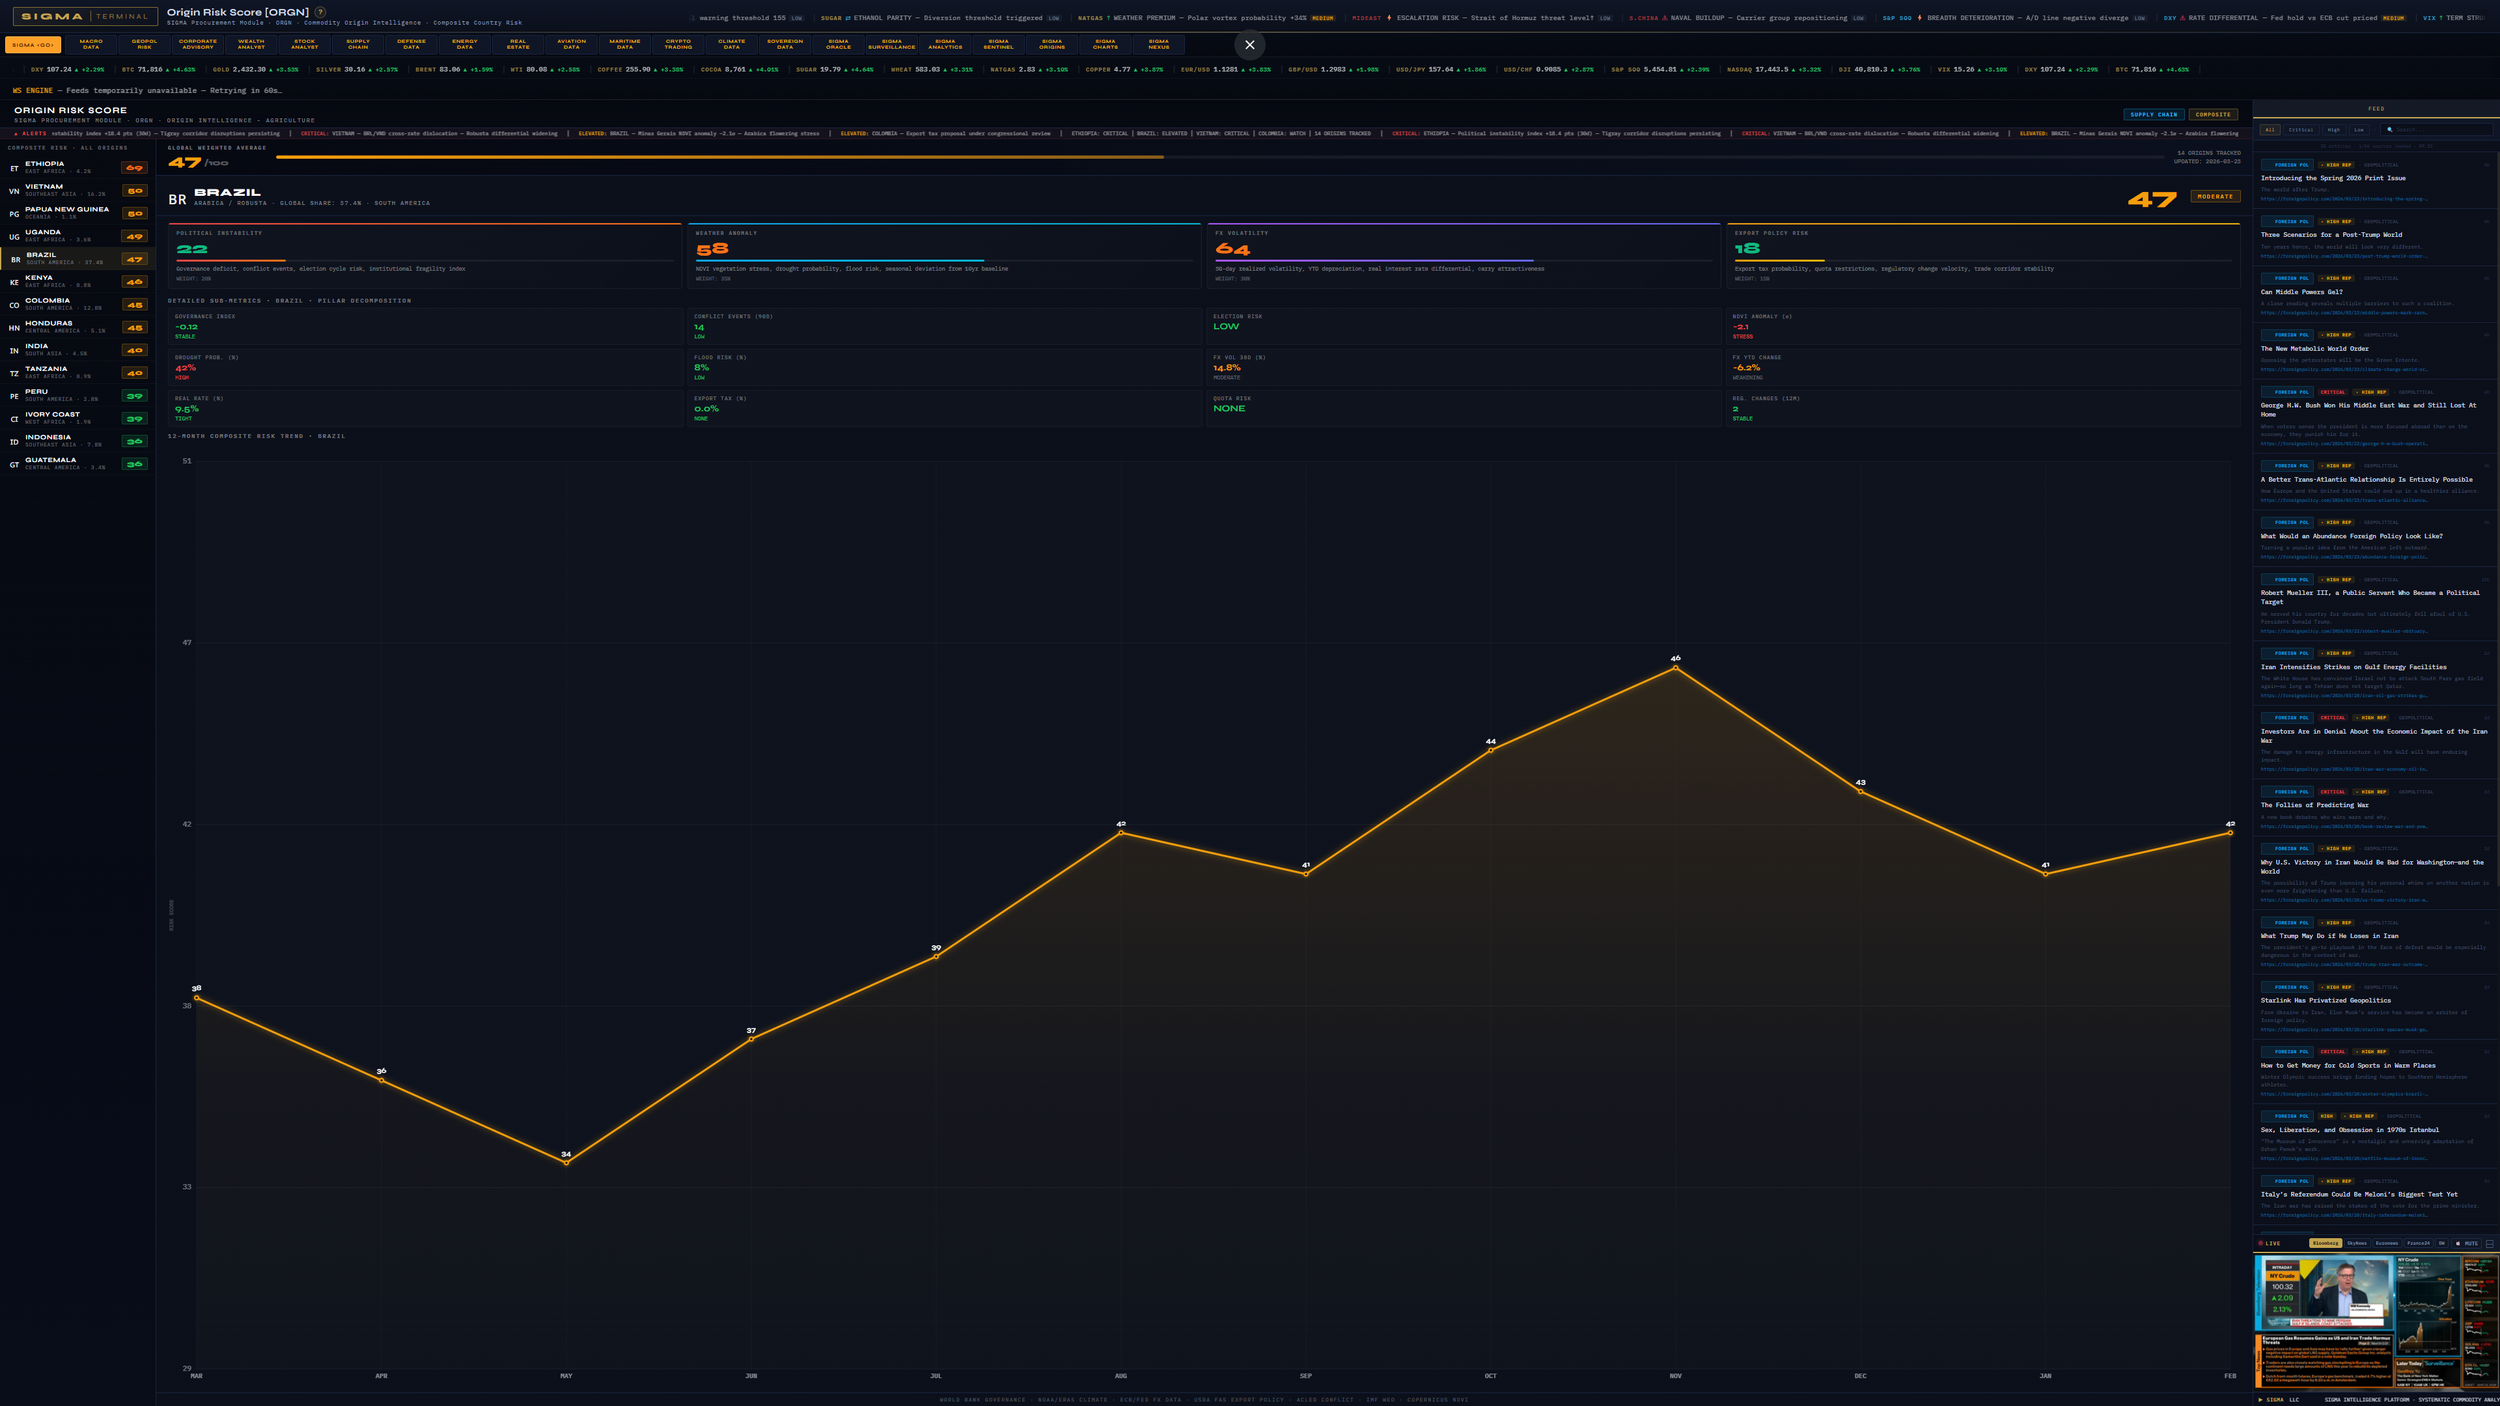Image resolution: width=2500 pixels, height=1406 pixels.
Task: Mute the live news stream
Action: click(x=2468, y=1243)
